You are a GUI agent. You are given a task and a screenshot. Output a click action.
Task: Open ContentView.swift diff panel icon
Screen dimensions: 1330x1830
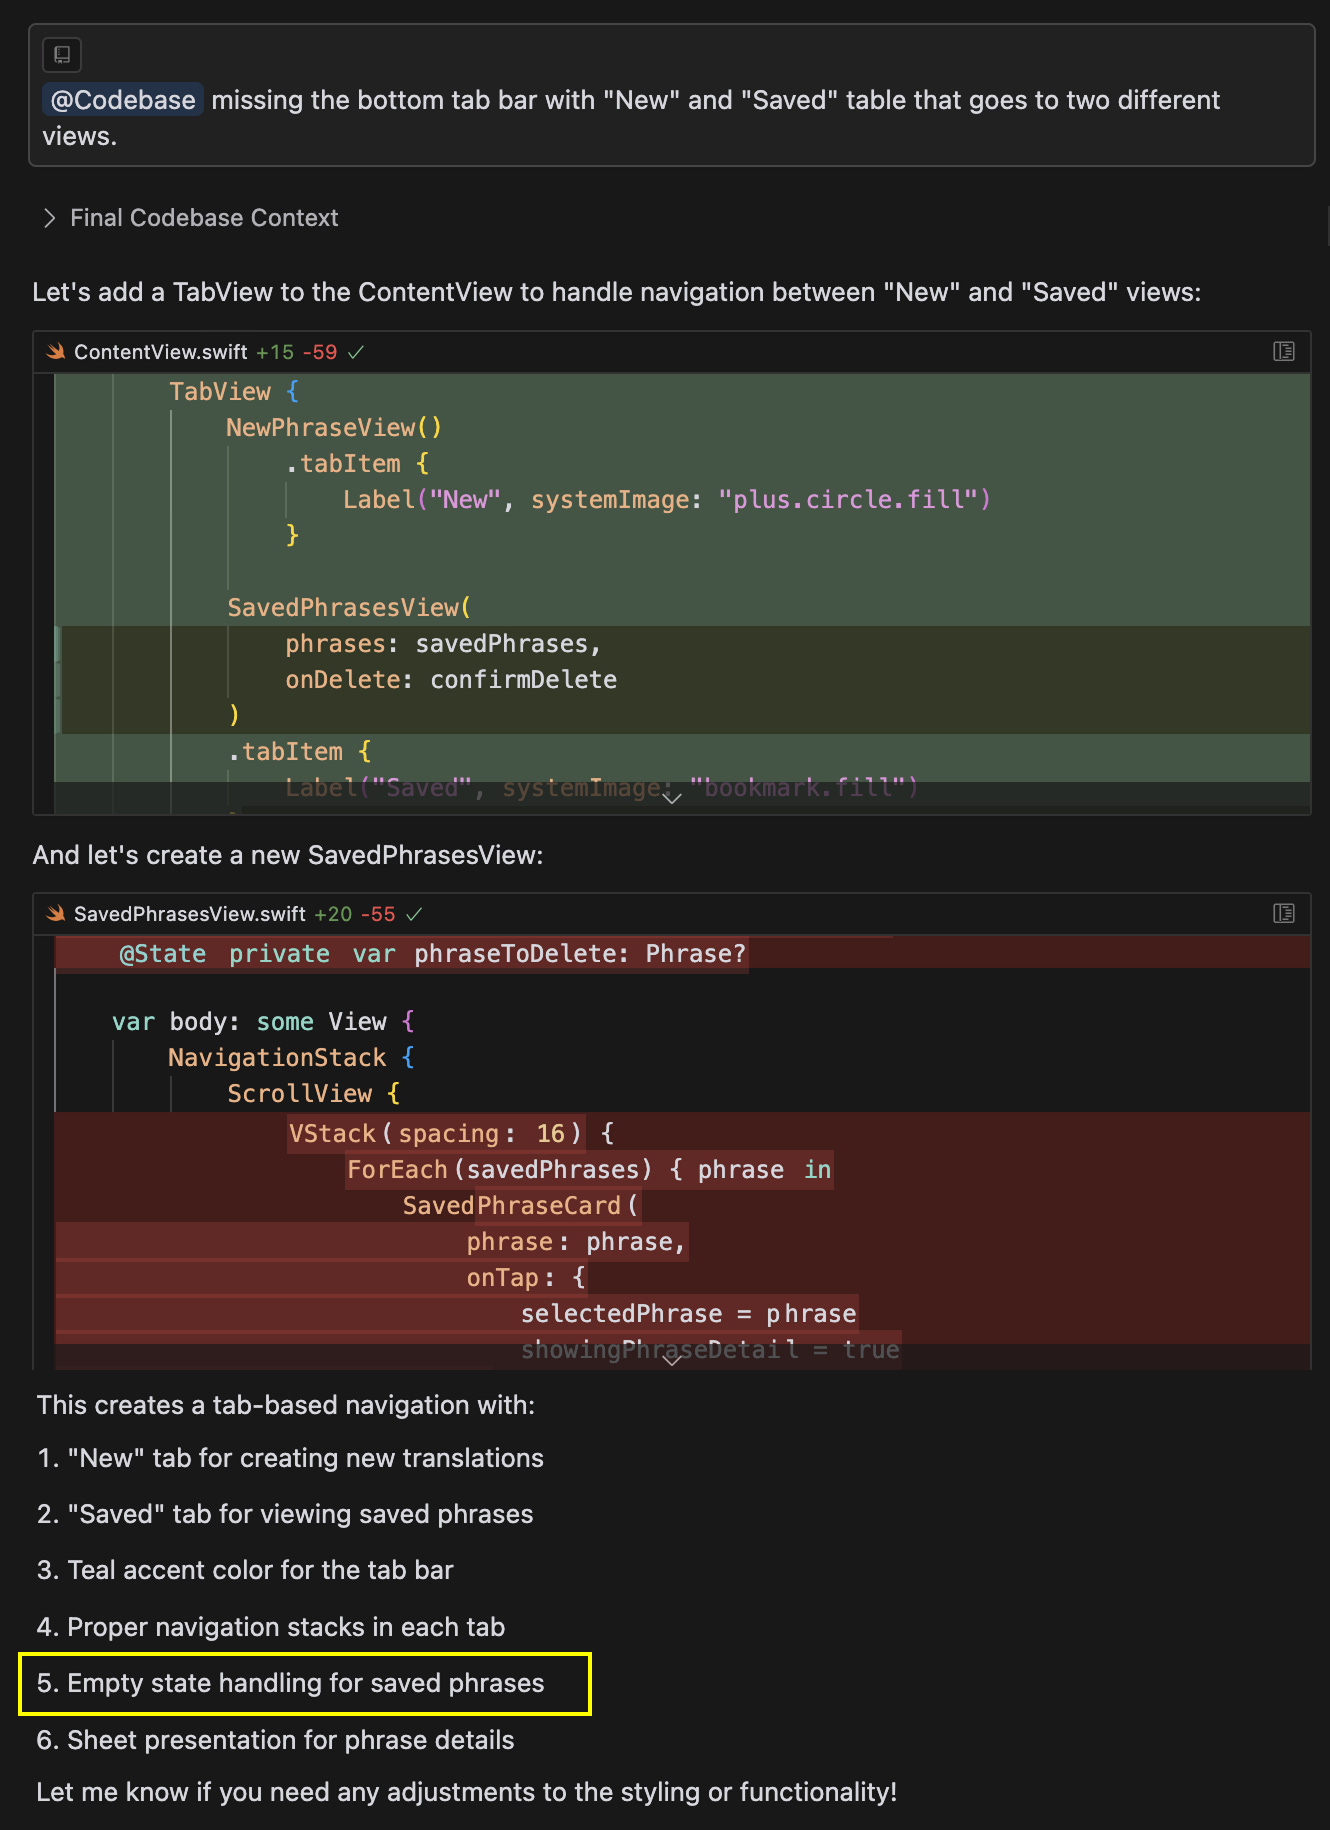[x=1283, y=351]
